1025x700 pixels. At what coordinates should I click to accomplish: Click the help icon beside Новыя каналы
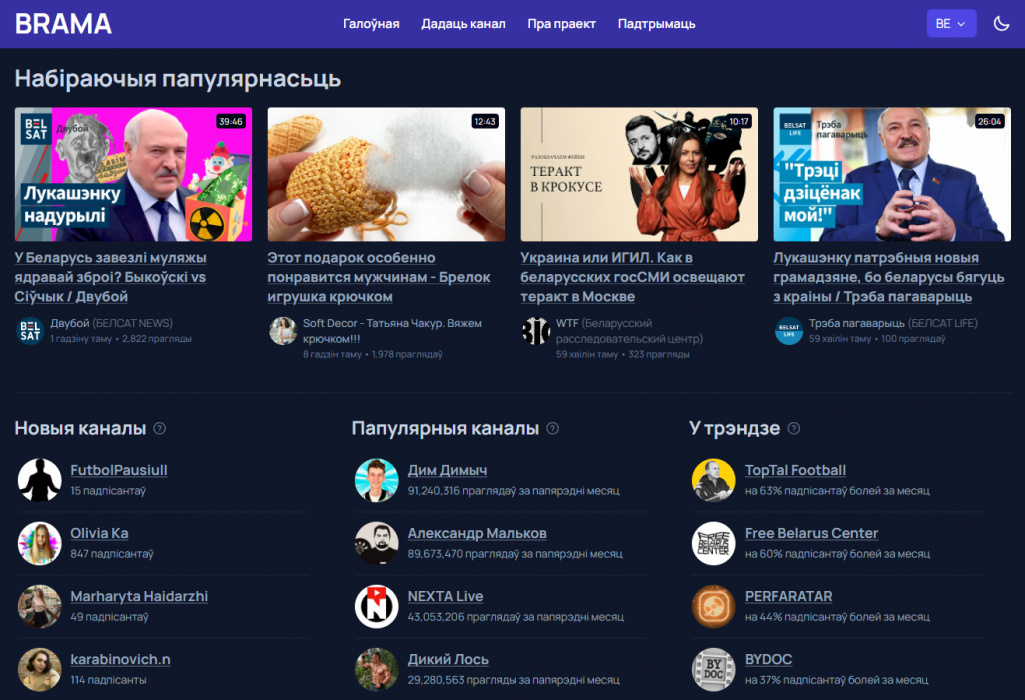pos(160,429)
